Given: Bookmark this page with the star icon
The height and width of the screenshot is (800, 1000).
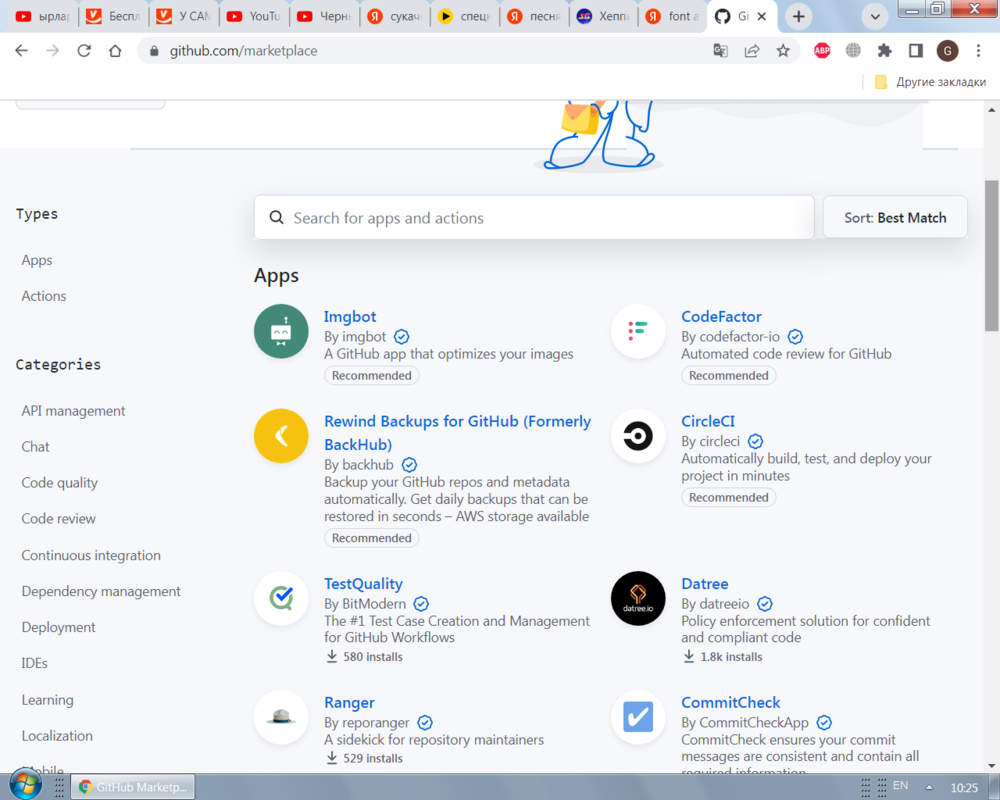Looking at the screenshot, I should [783, 50].
